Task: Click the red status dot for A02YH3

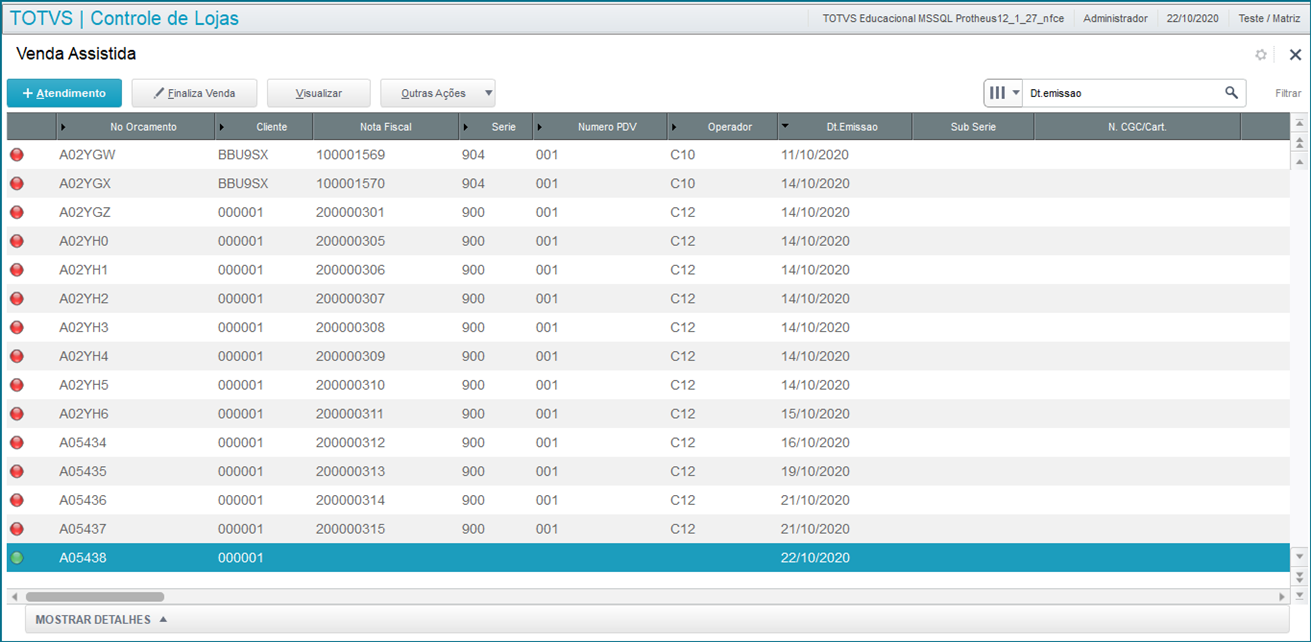Action: pyautogui.click(x=17, y=327)
